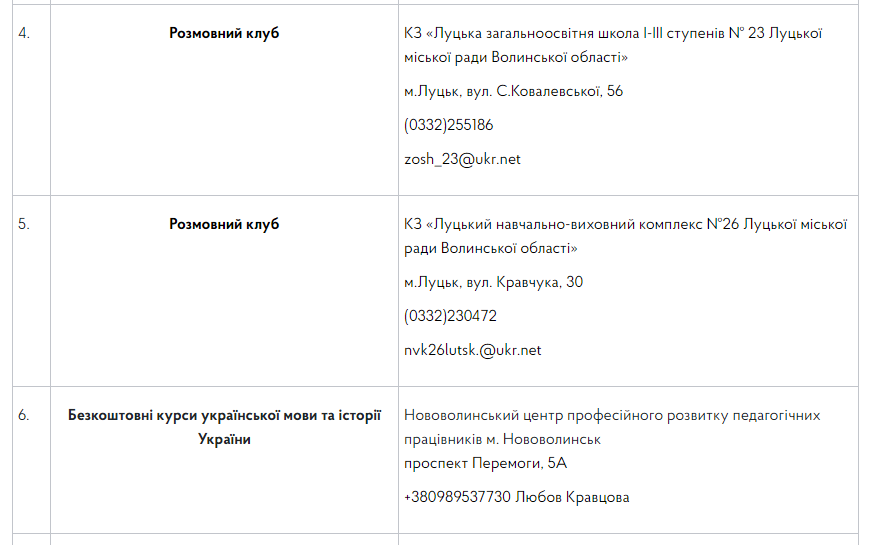Viewport: 871px width, 545px height.
Task: Click «Розмовний клуб» title in row 5
Action: point(224,224)
